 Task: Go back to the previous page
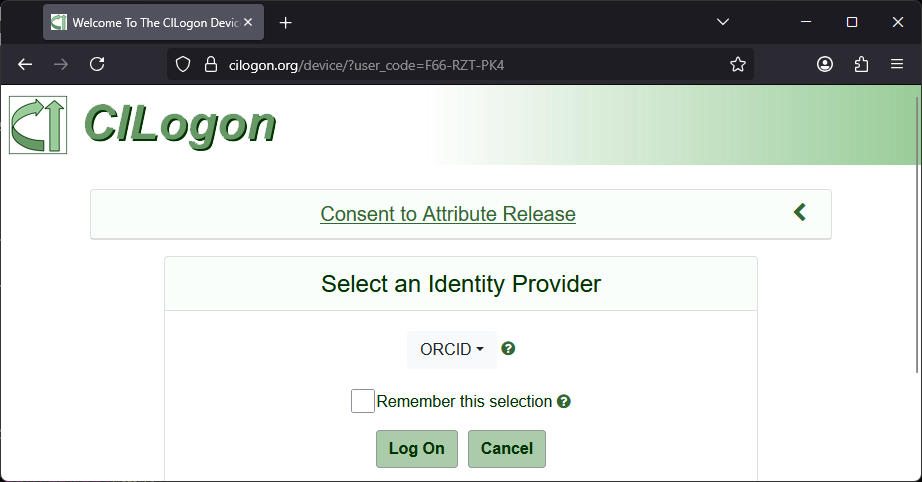coord(25,64)
